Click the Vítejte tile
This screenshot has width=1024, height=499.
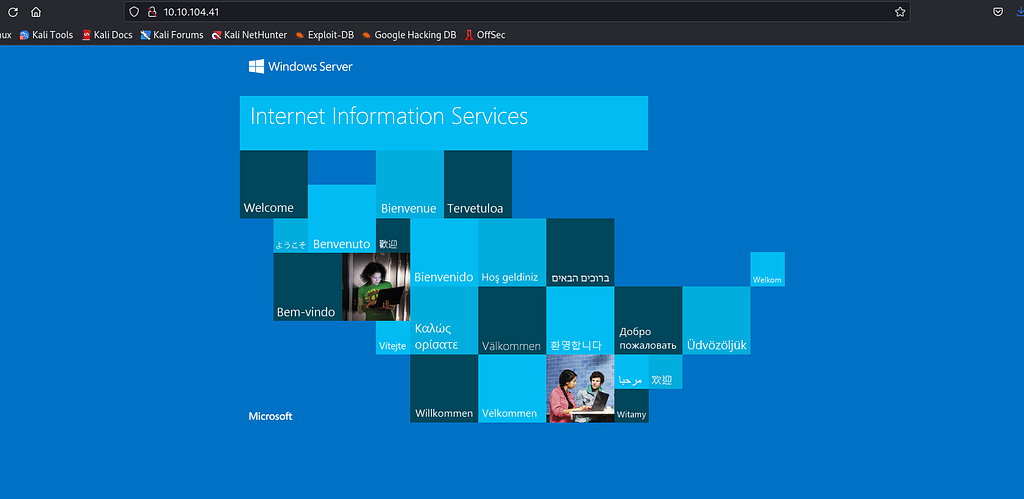click(393, 338)
